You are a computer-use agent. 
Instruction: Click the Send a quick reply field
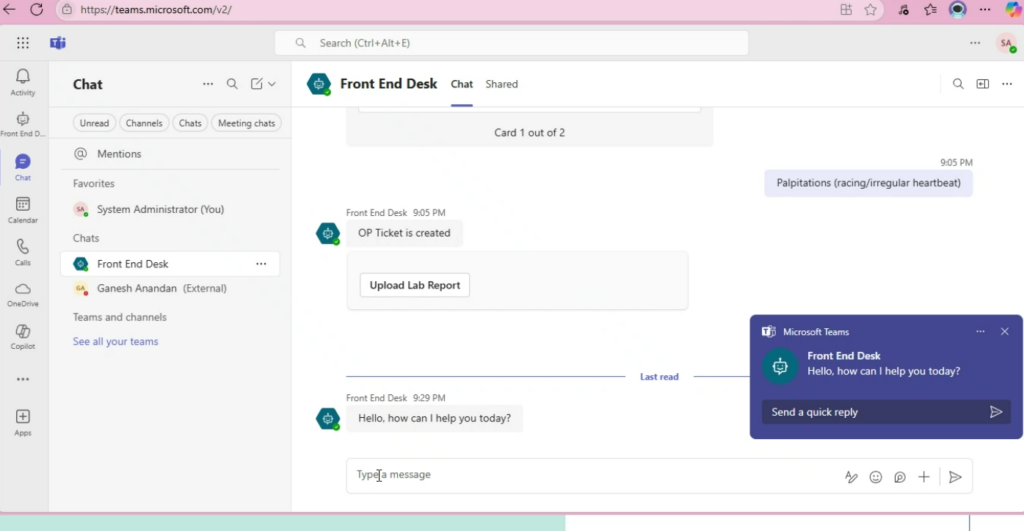click(874, 412)
